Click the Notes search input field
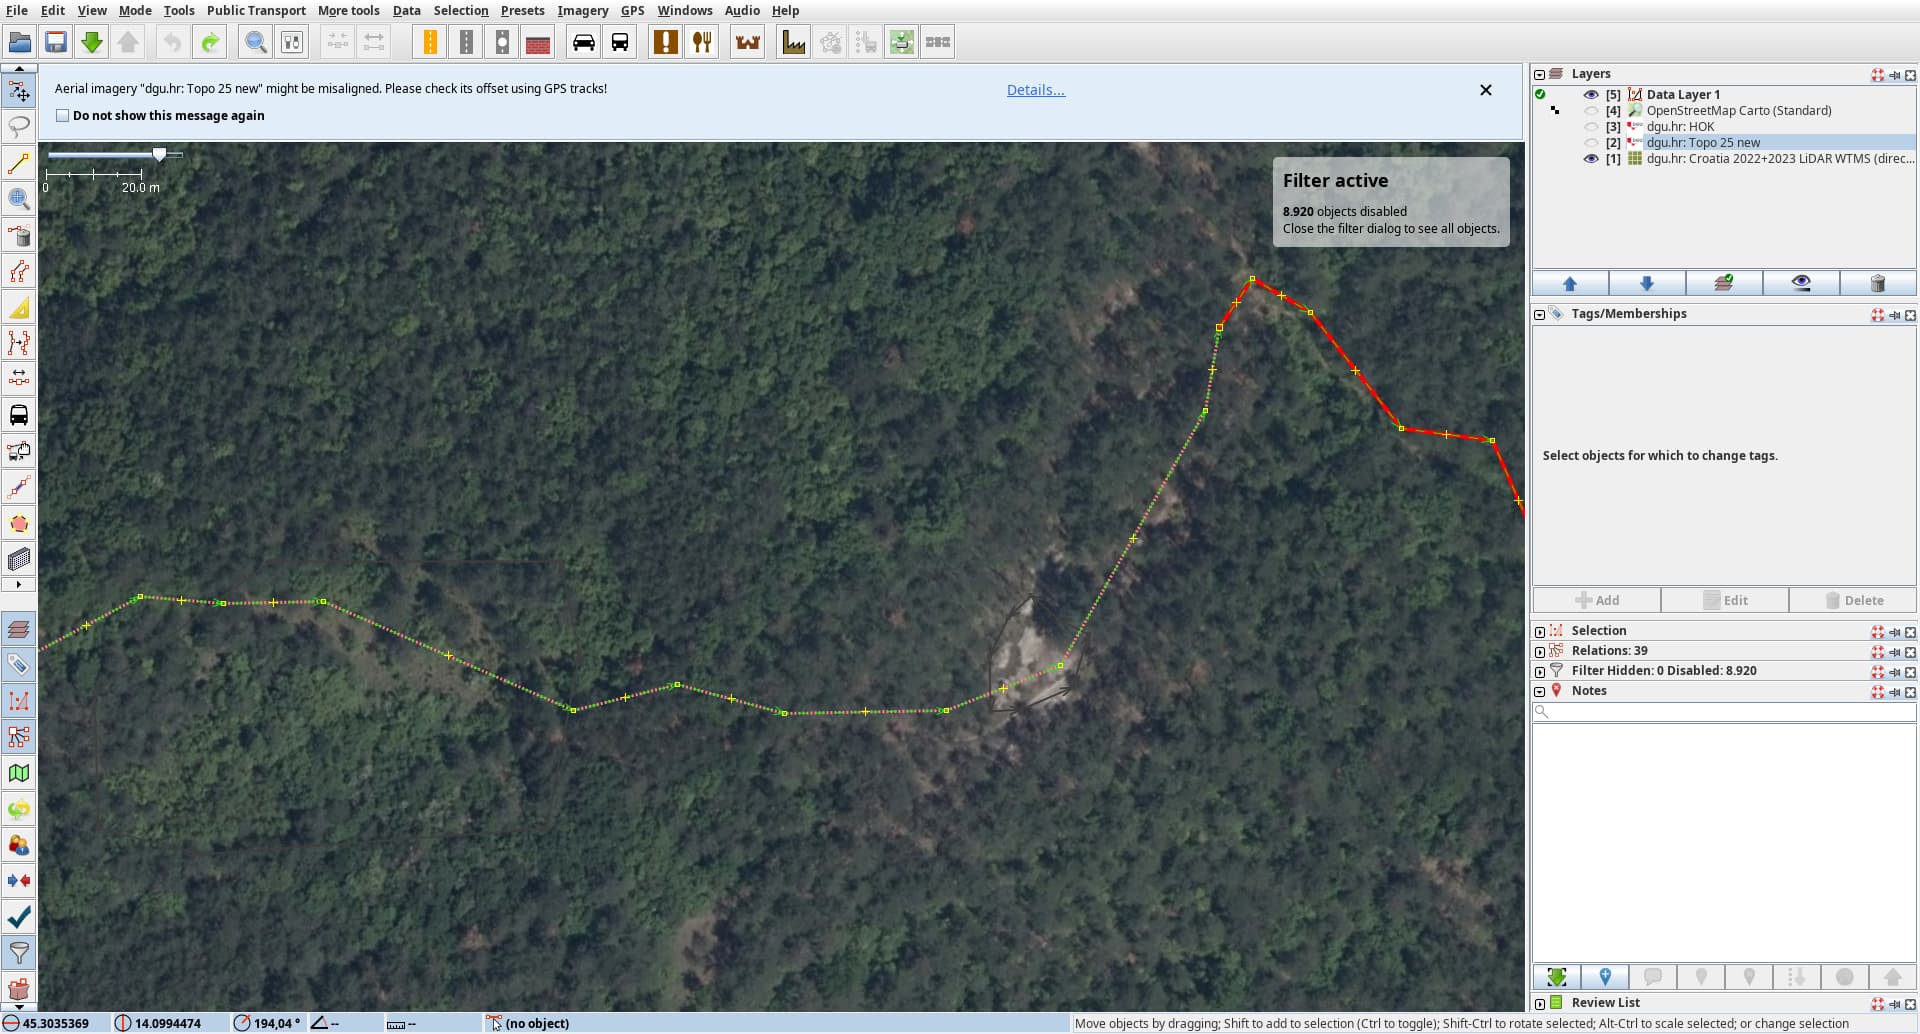The height and width of the screenshot is (1034, 1920). (x=1725, y=712)
